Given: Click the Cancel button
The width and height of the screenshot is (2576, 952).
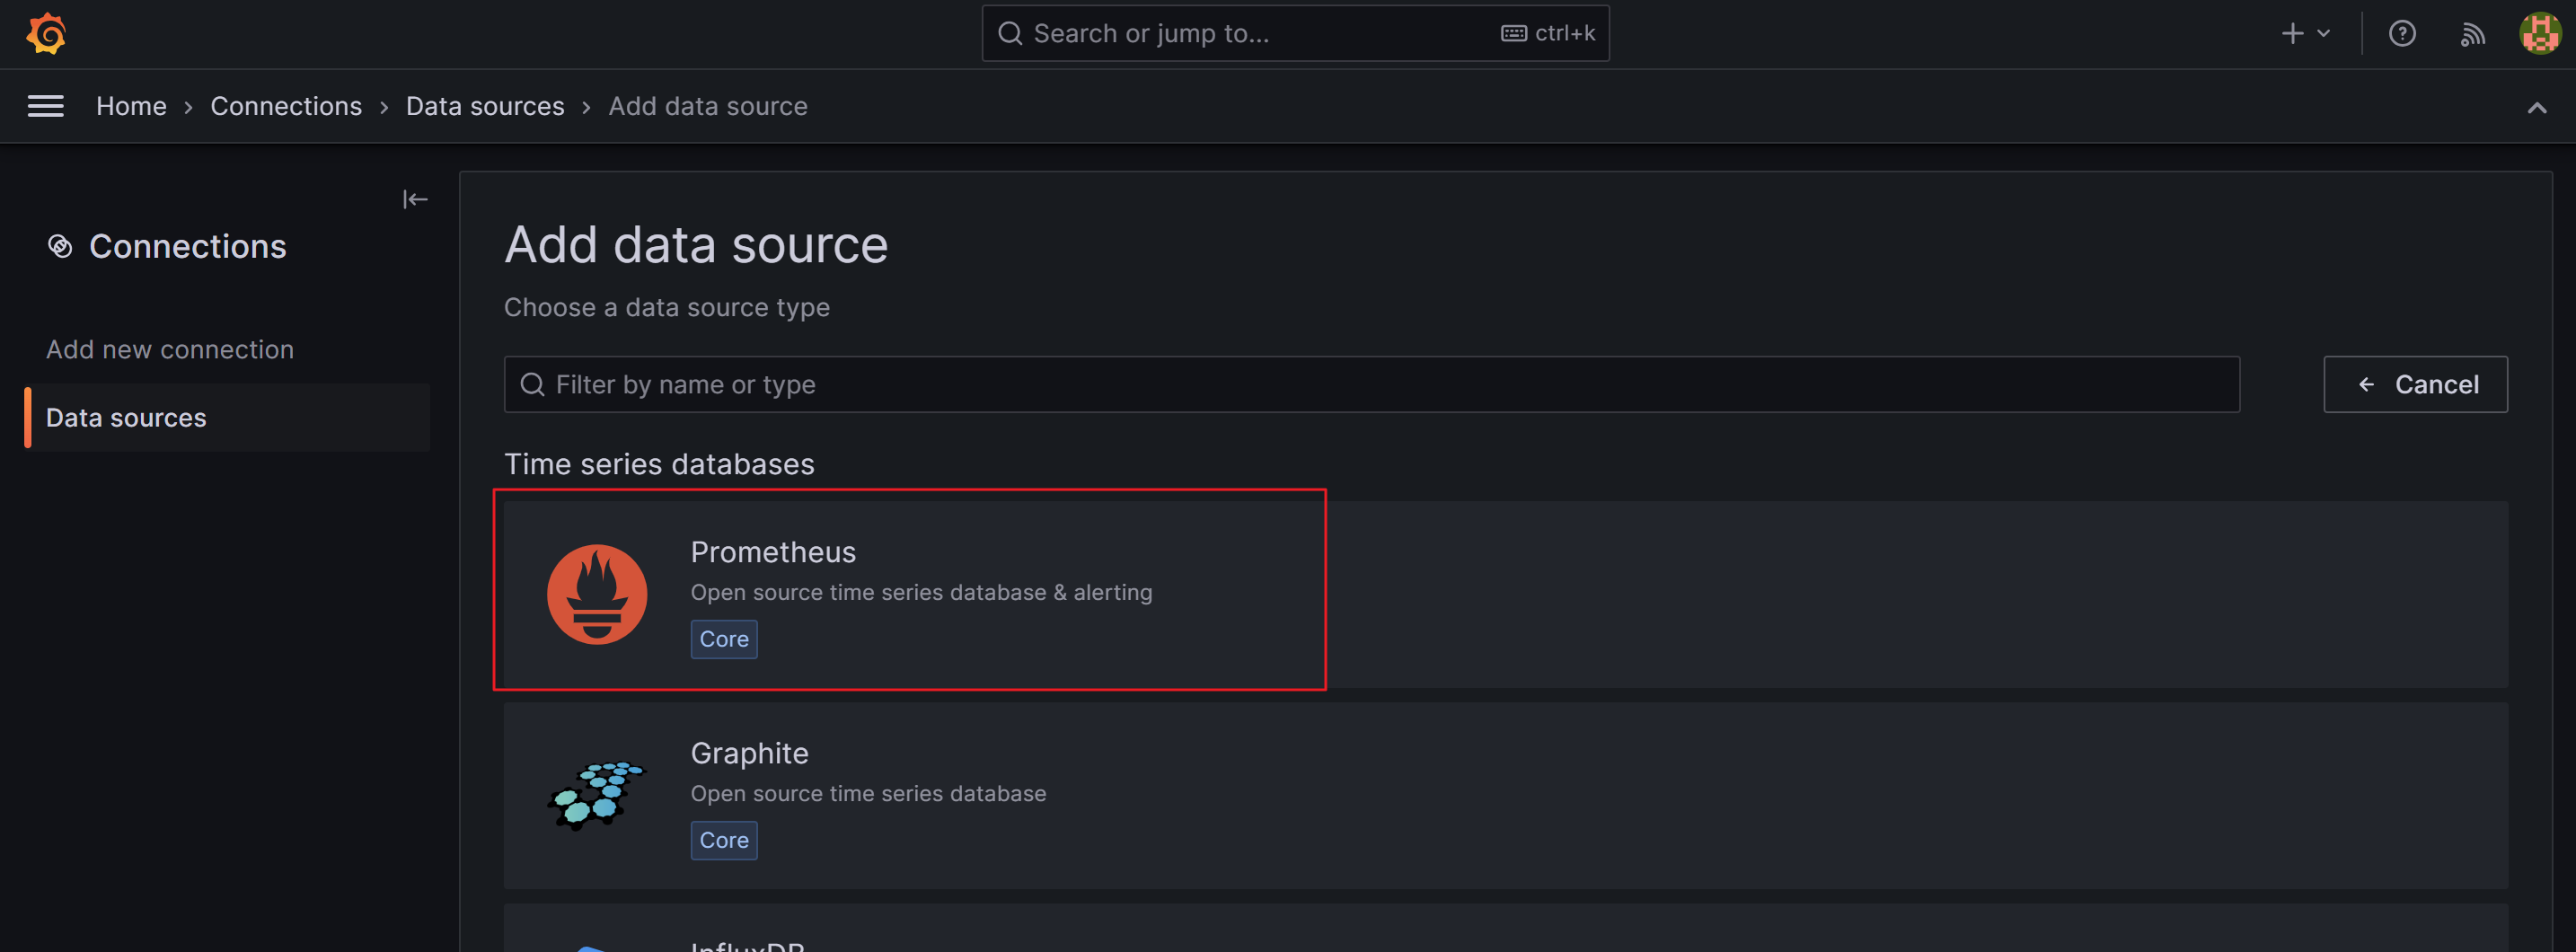Looking at the screenshot, I should coord(2414,384).
